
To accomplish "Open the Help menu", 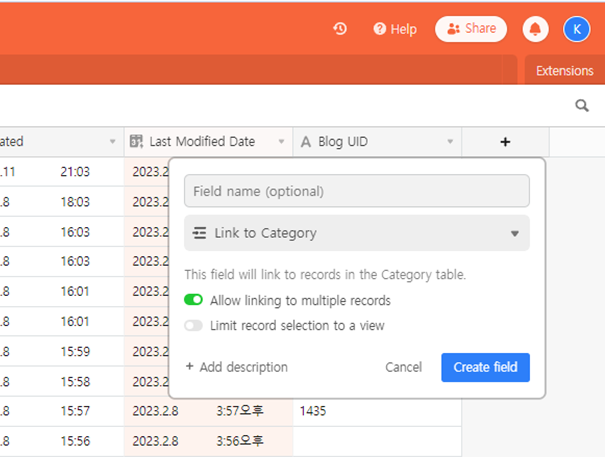I will point(395,29).
